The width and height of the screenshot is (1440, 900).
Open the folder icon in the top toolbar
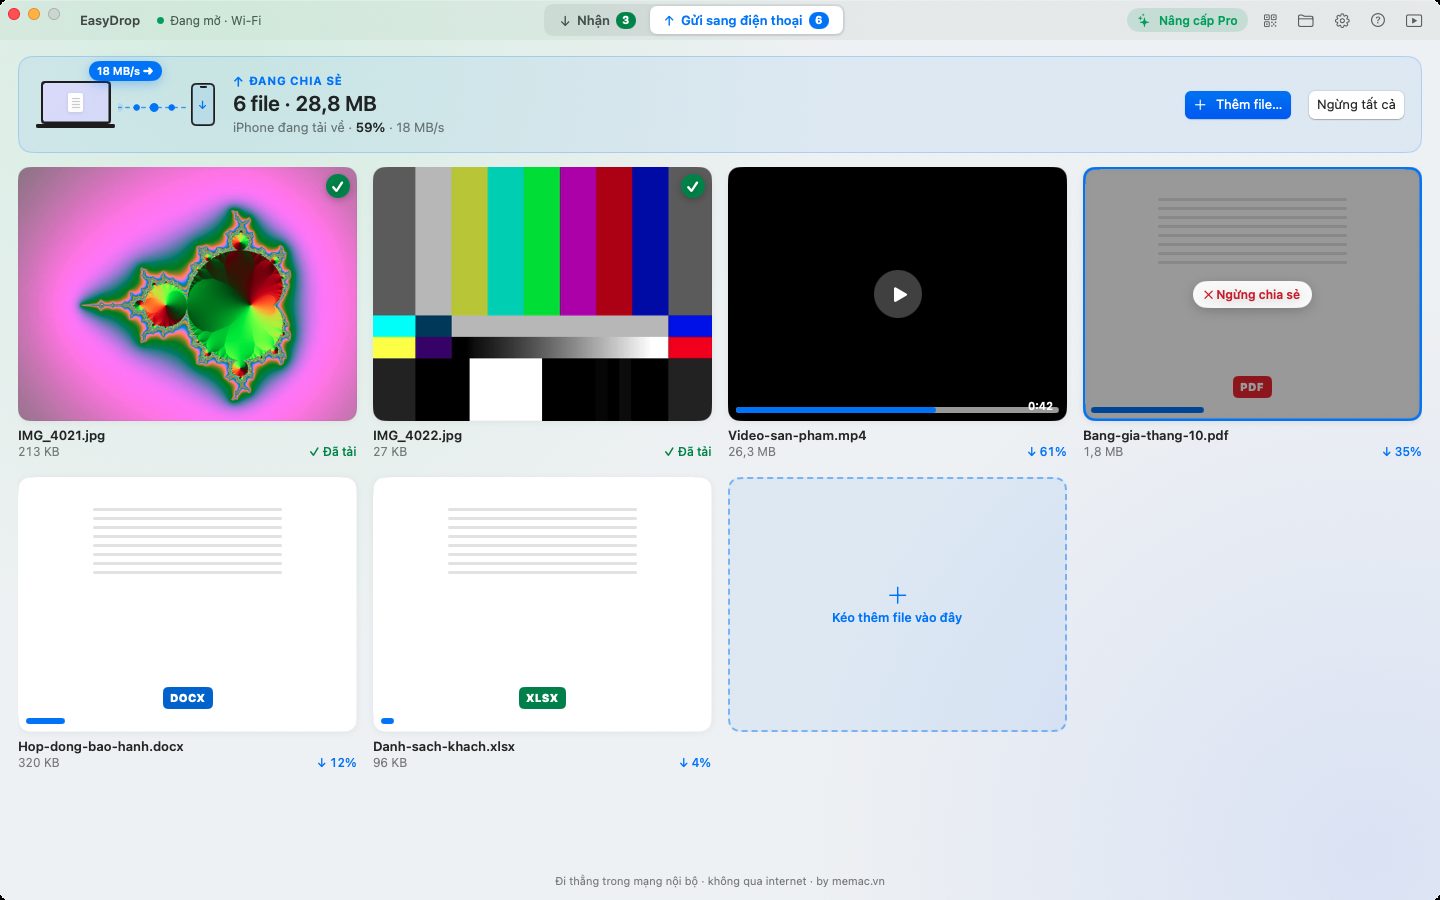click(1306, 20)
